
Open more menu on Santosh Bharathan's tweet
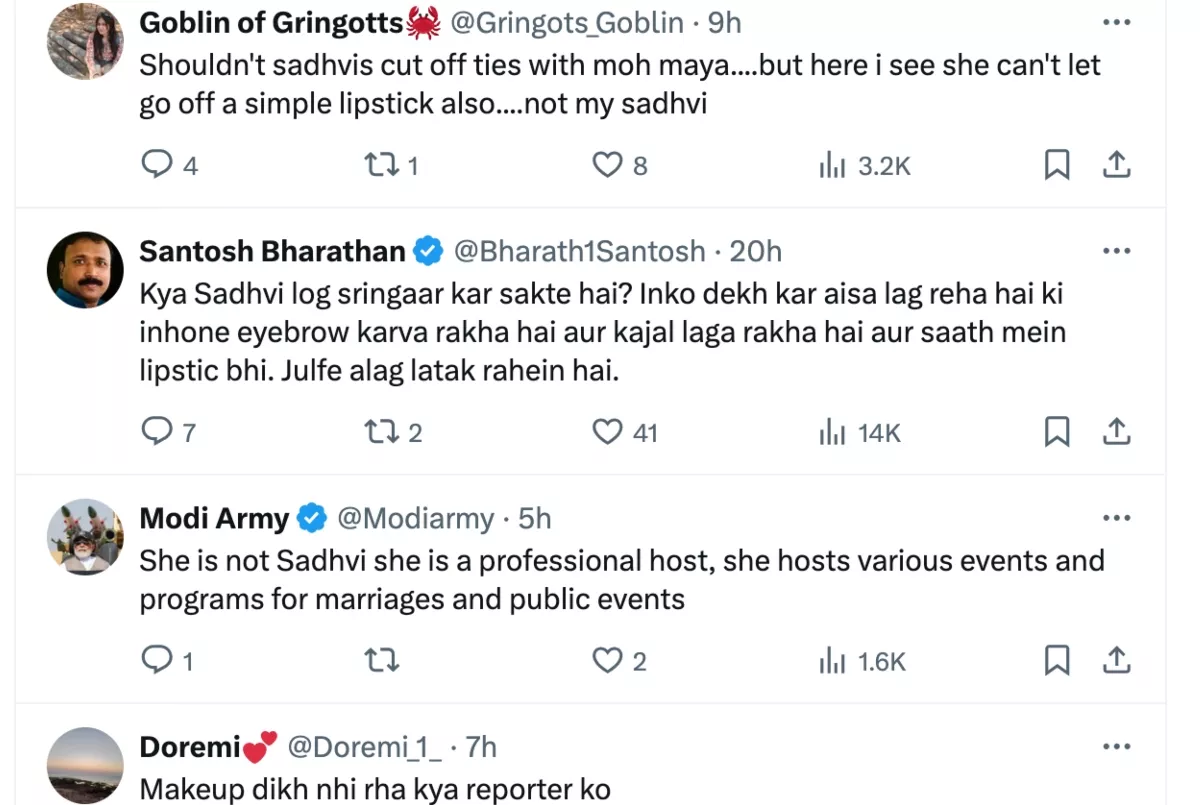1116,250
